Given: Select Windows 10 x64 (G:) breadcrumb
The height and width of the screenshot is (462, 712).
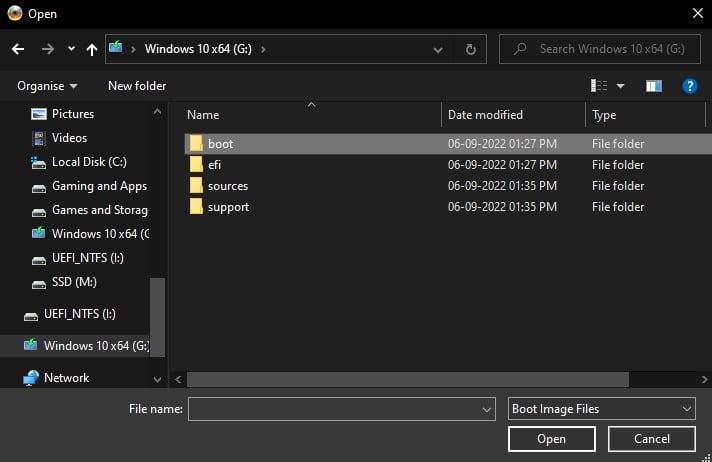Looking at the screenshot, I should tap(198, 49).
